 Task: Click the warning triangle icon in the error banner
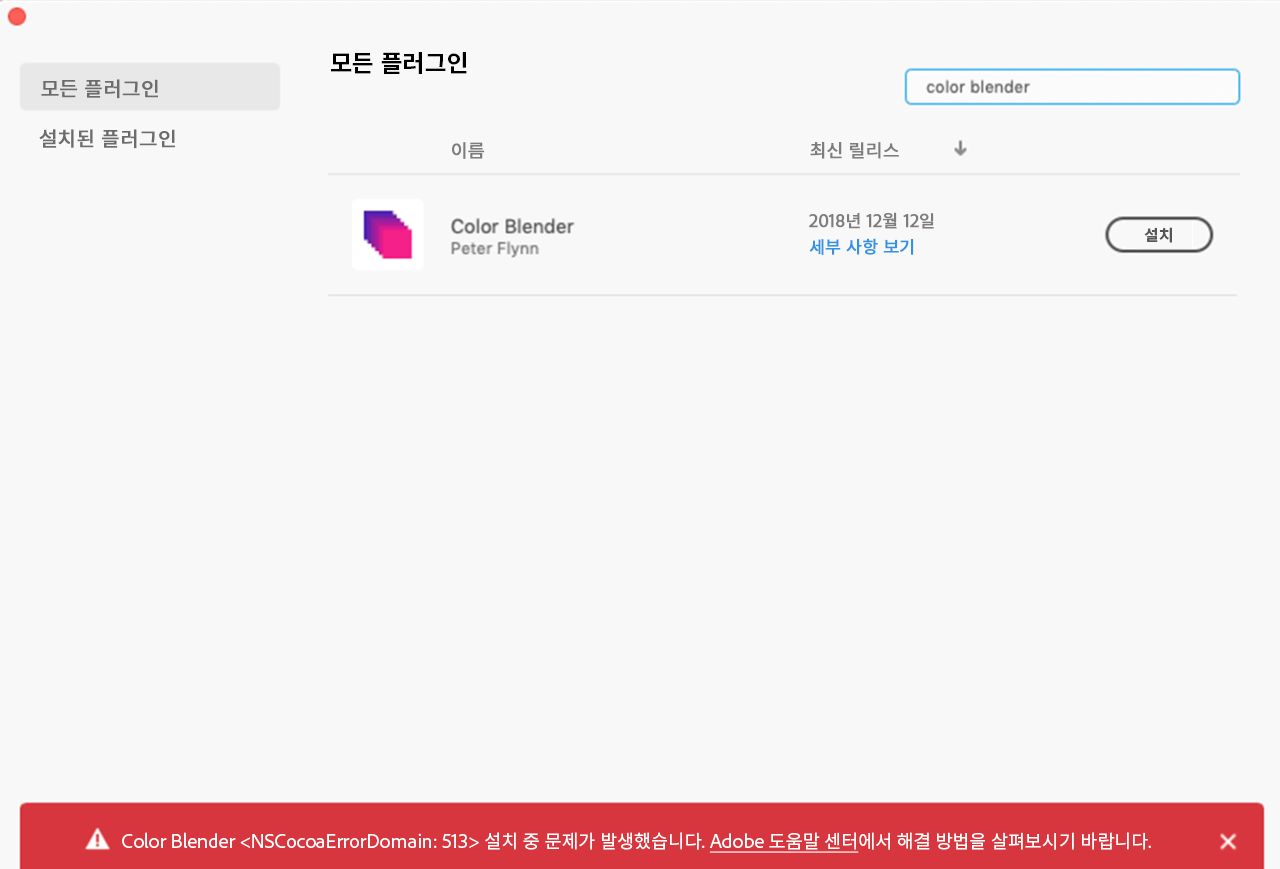point(97,840)
